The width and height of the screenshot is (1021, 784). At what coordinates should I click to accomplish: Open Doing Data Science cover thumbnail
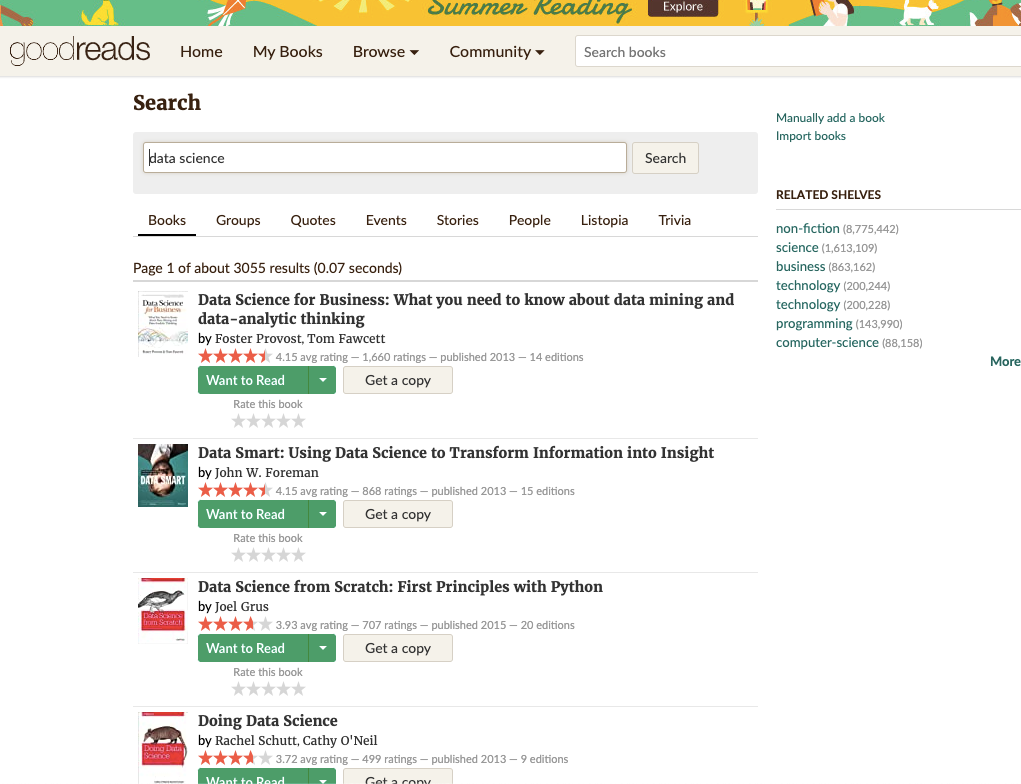click(163, 748)
